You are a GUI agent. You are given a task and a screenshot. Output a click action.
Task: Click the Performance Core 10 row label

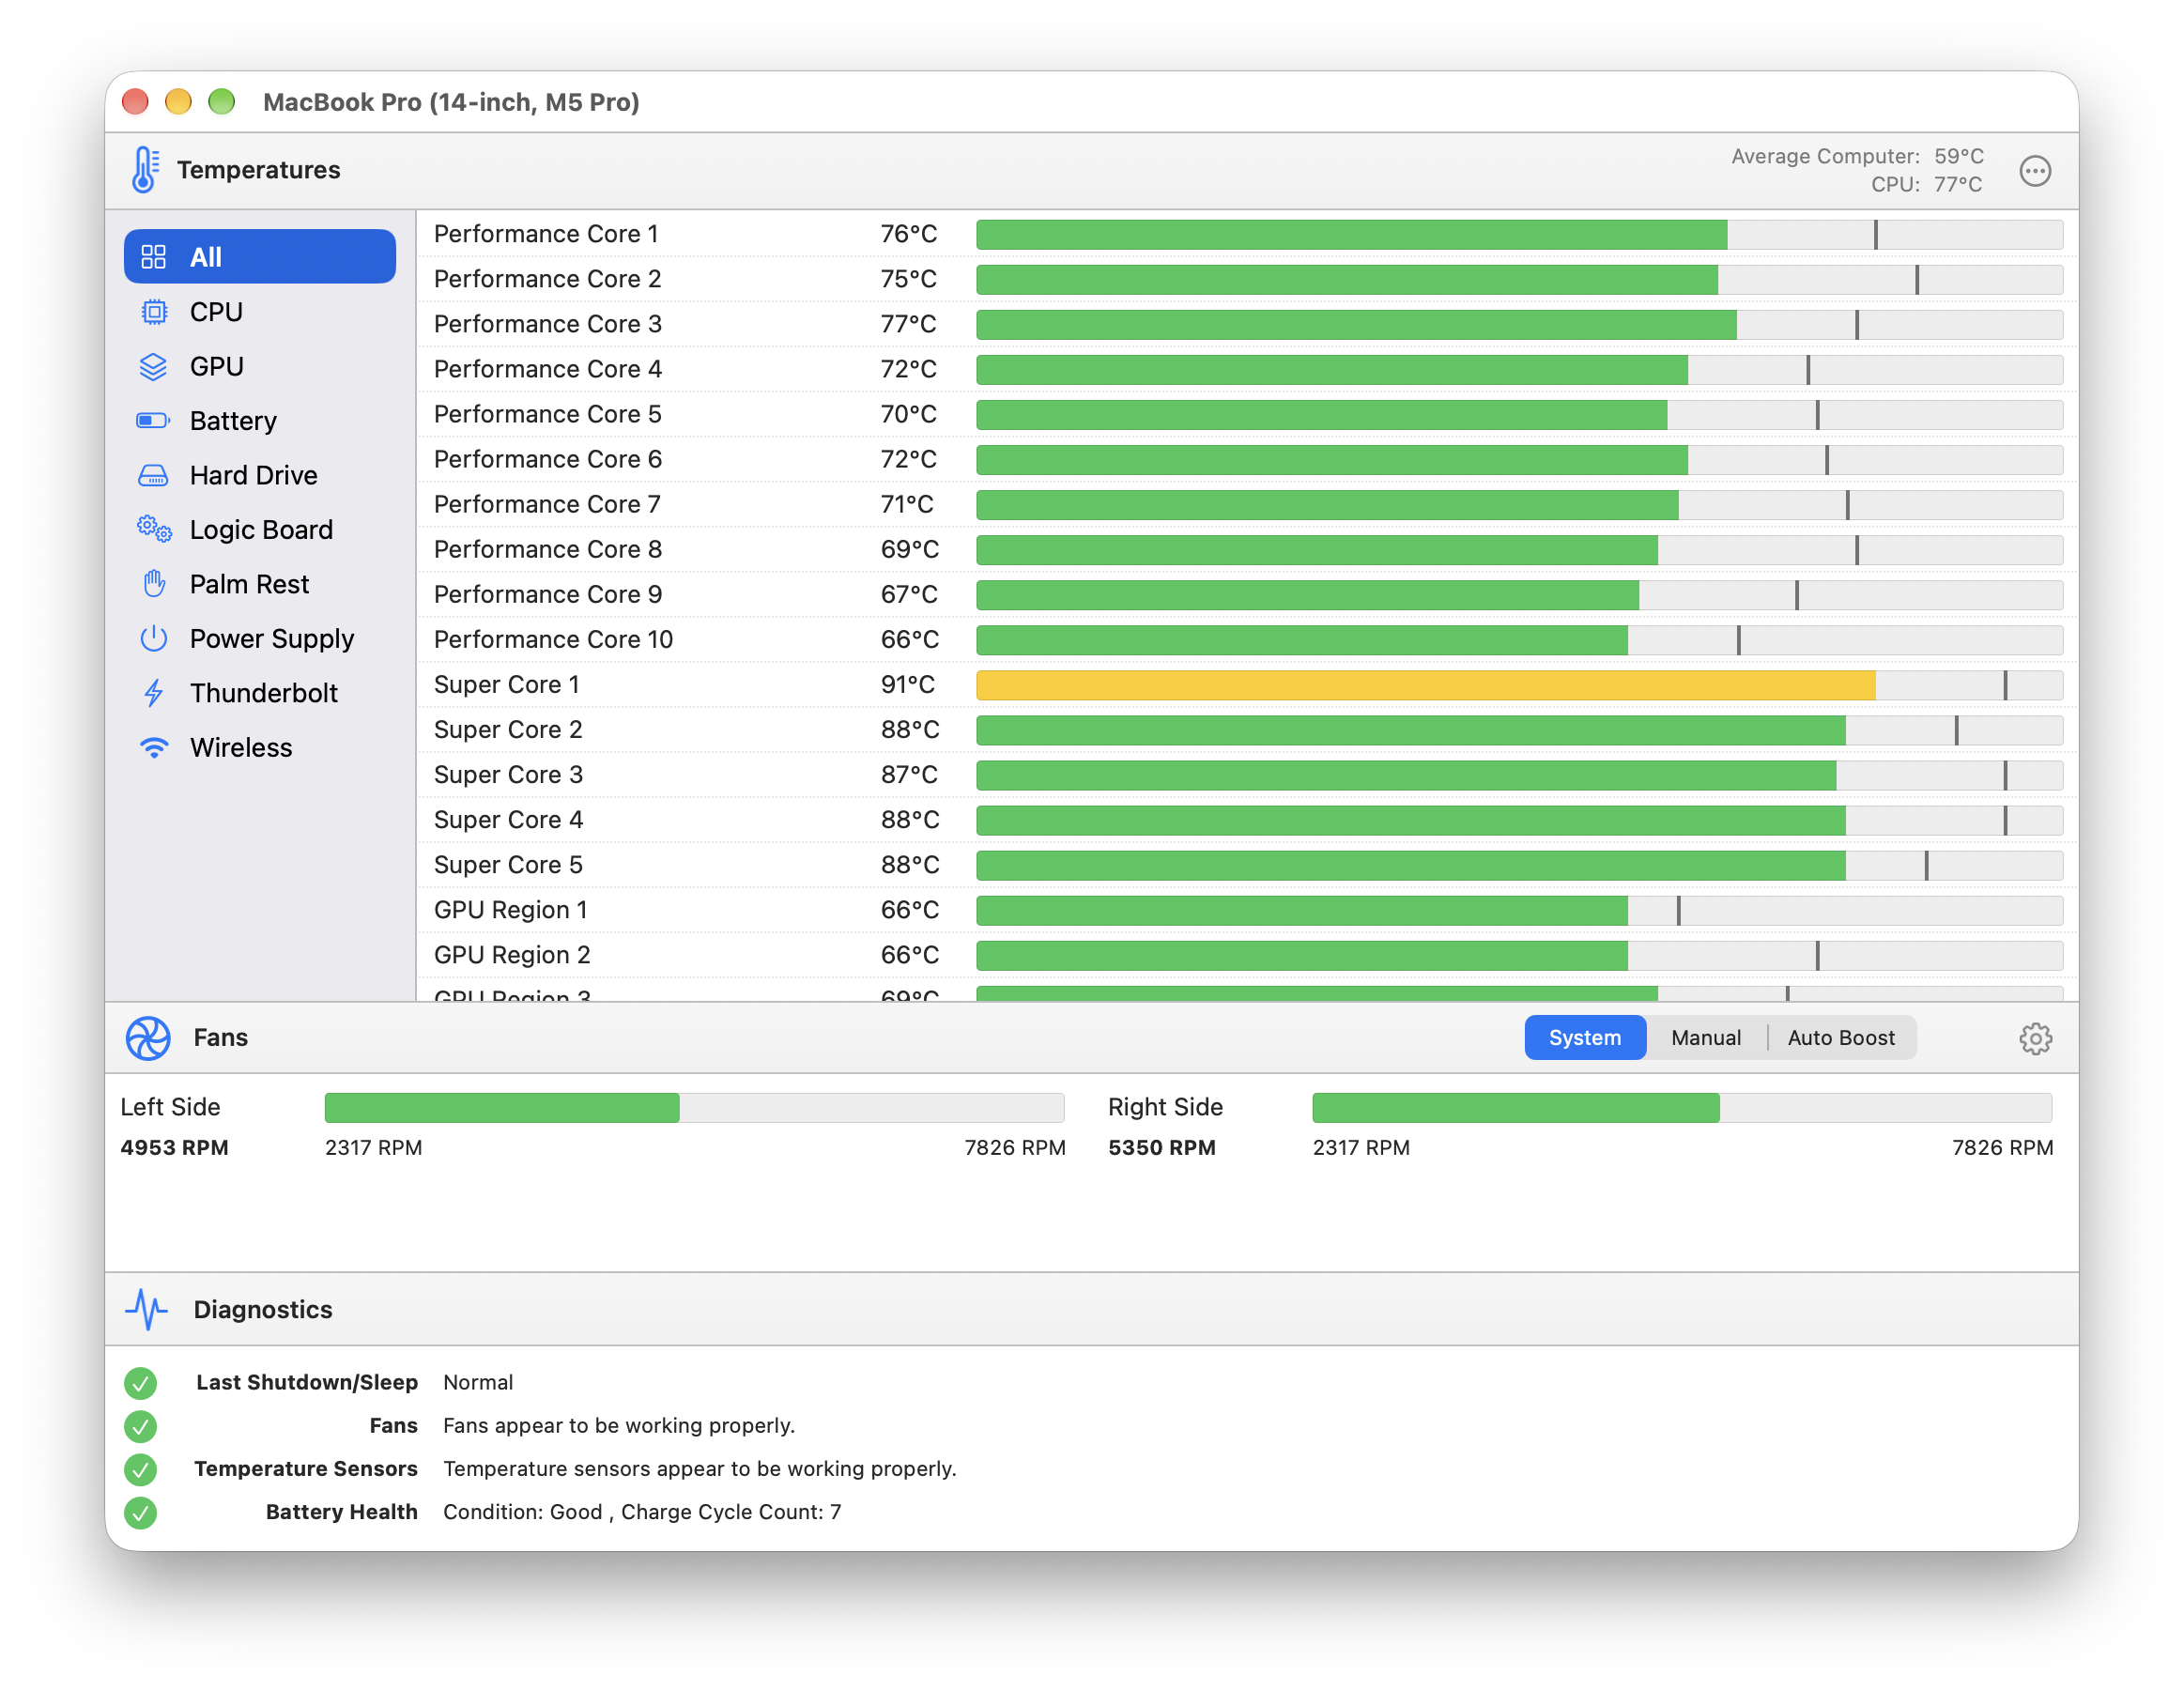click(553, 640)
